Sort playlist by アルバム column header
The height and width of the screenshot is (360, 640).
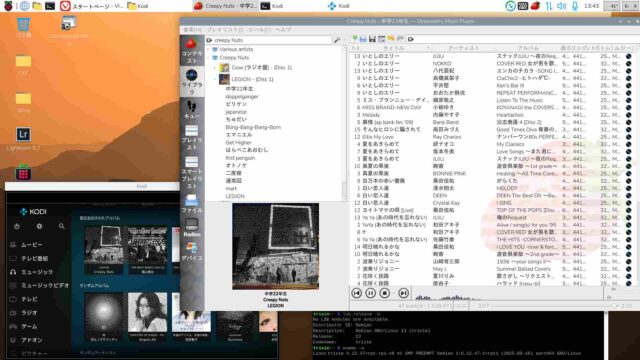point(528,48)
